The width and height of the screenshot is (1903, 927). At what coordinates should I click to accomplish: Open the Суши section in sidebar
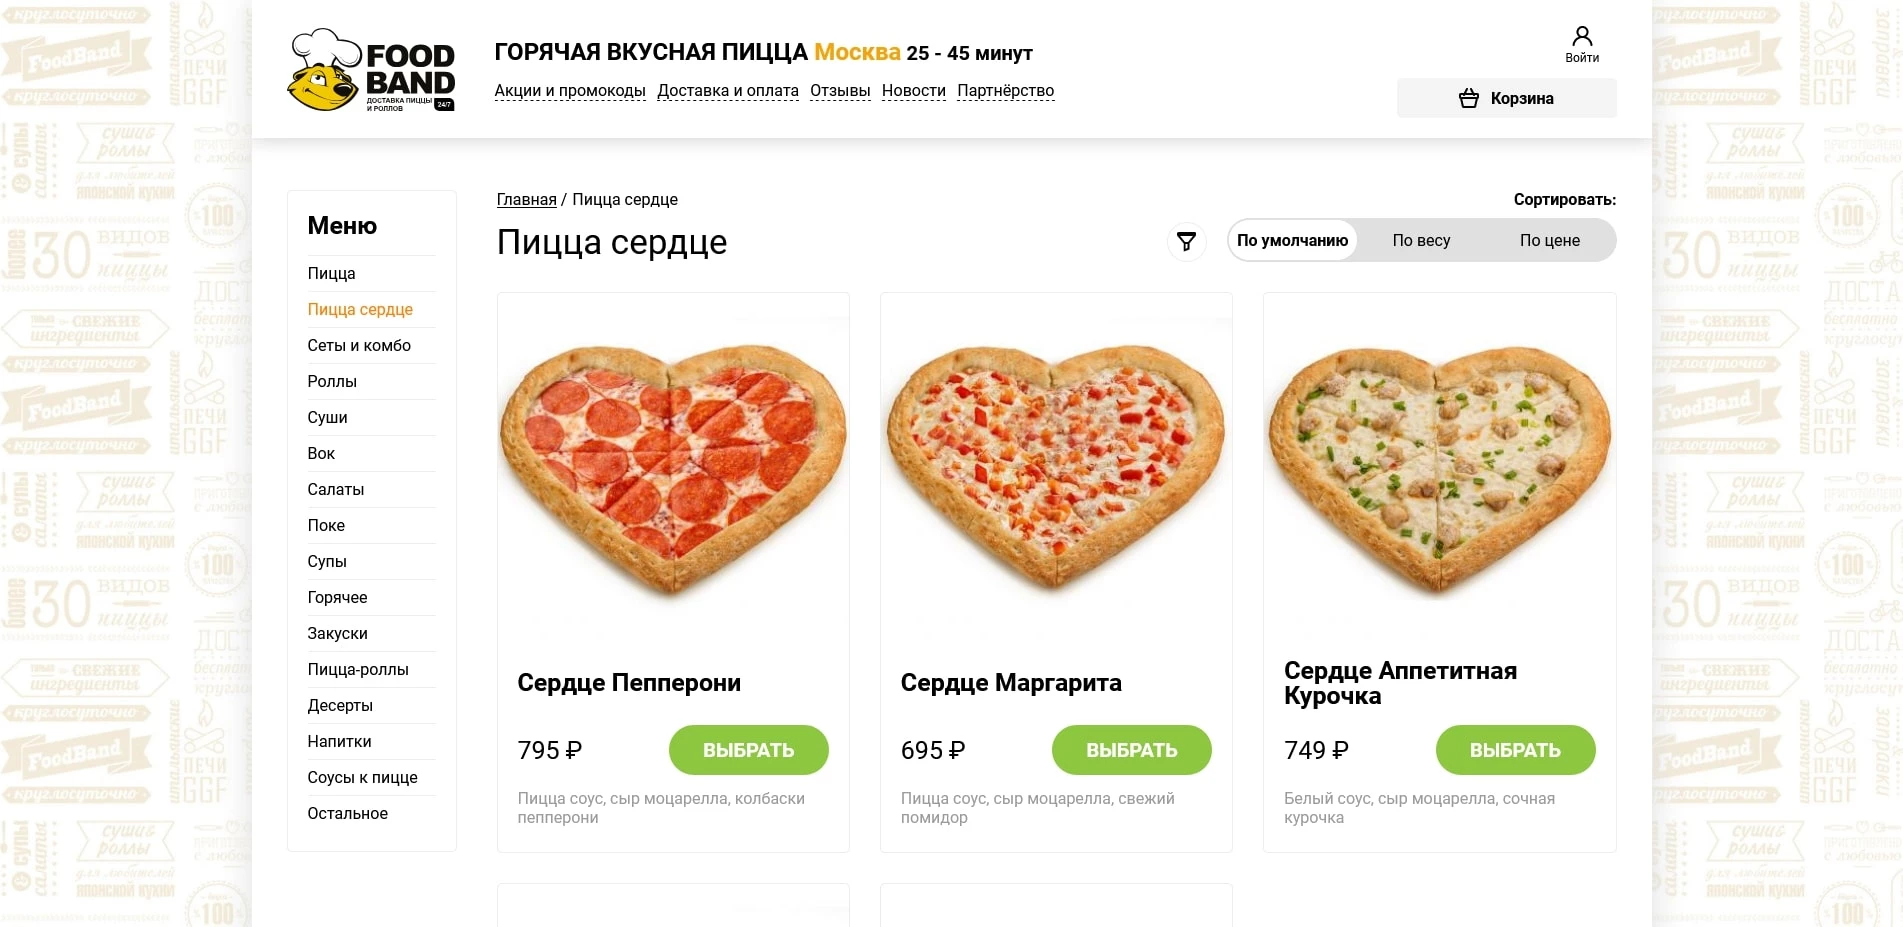pos(326,417)
